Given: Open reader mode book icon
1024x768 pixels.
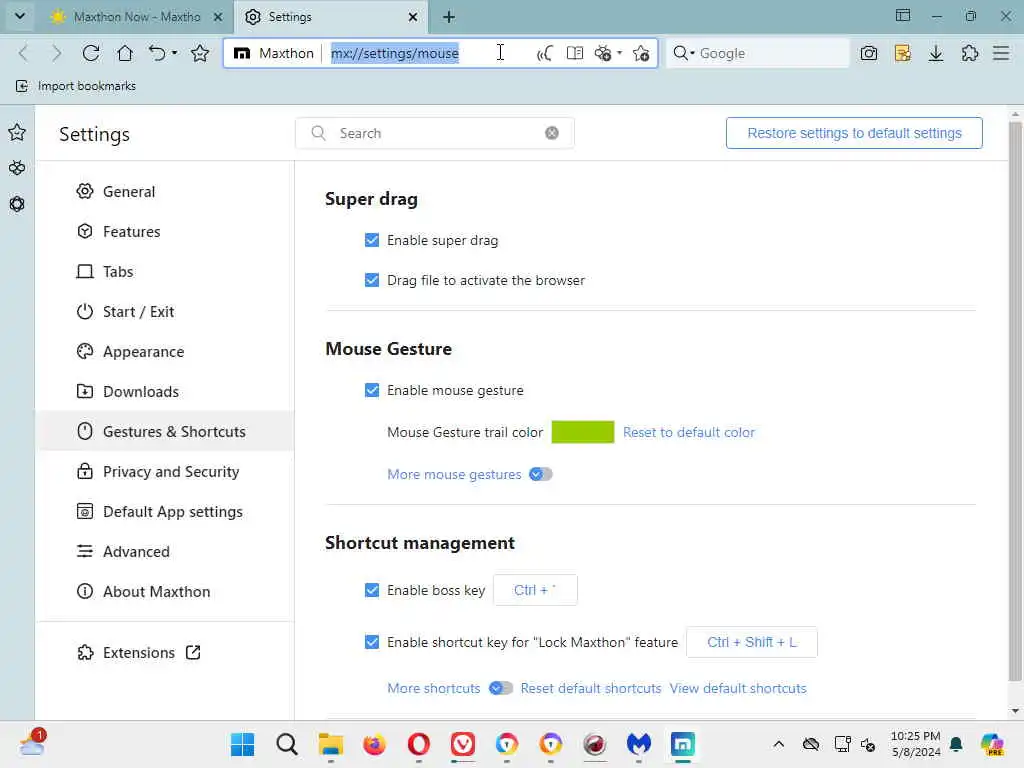Looking at the screenshot, I should tap(575, 53).
